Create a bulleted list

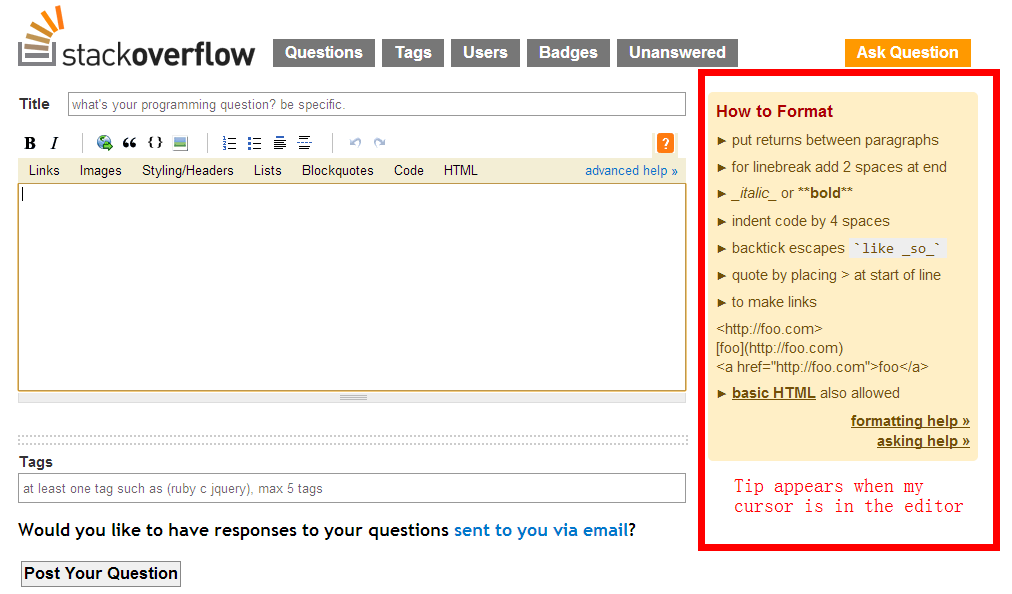tap(254, 143)
